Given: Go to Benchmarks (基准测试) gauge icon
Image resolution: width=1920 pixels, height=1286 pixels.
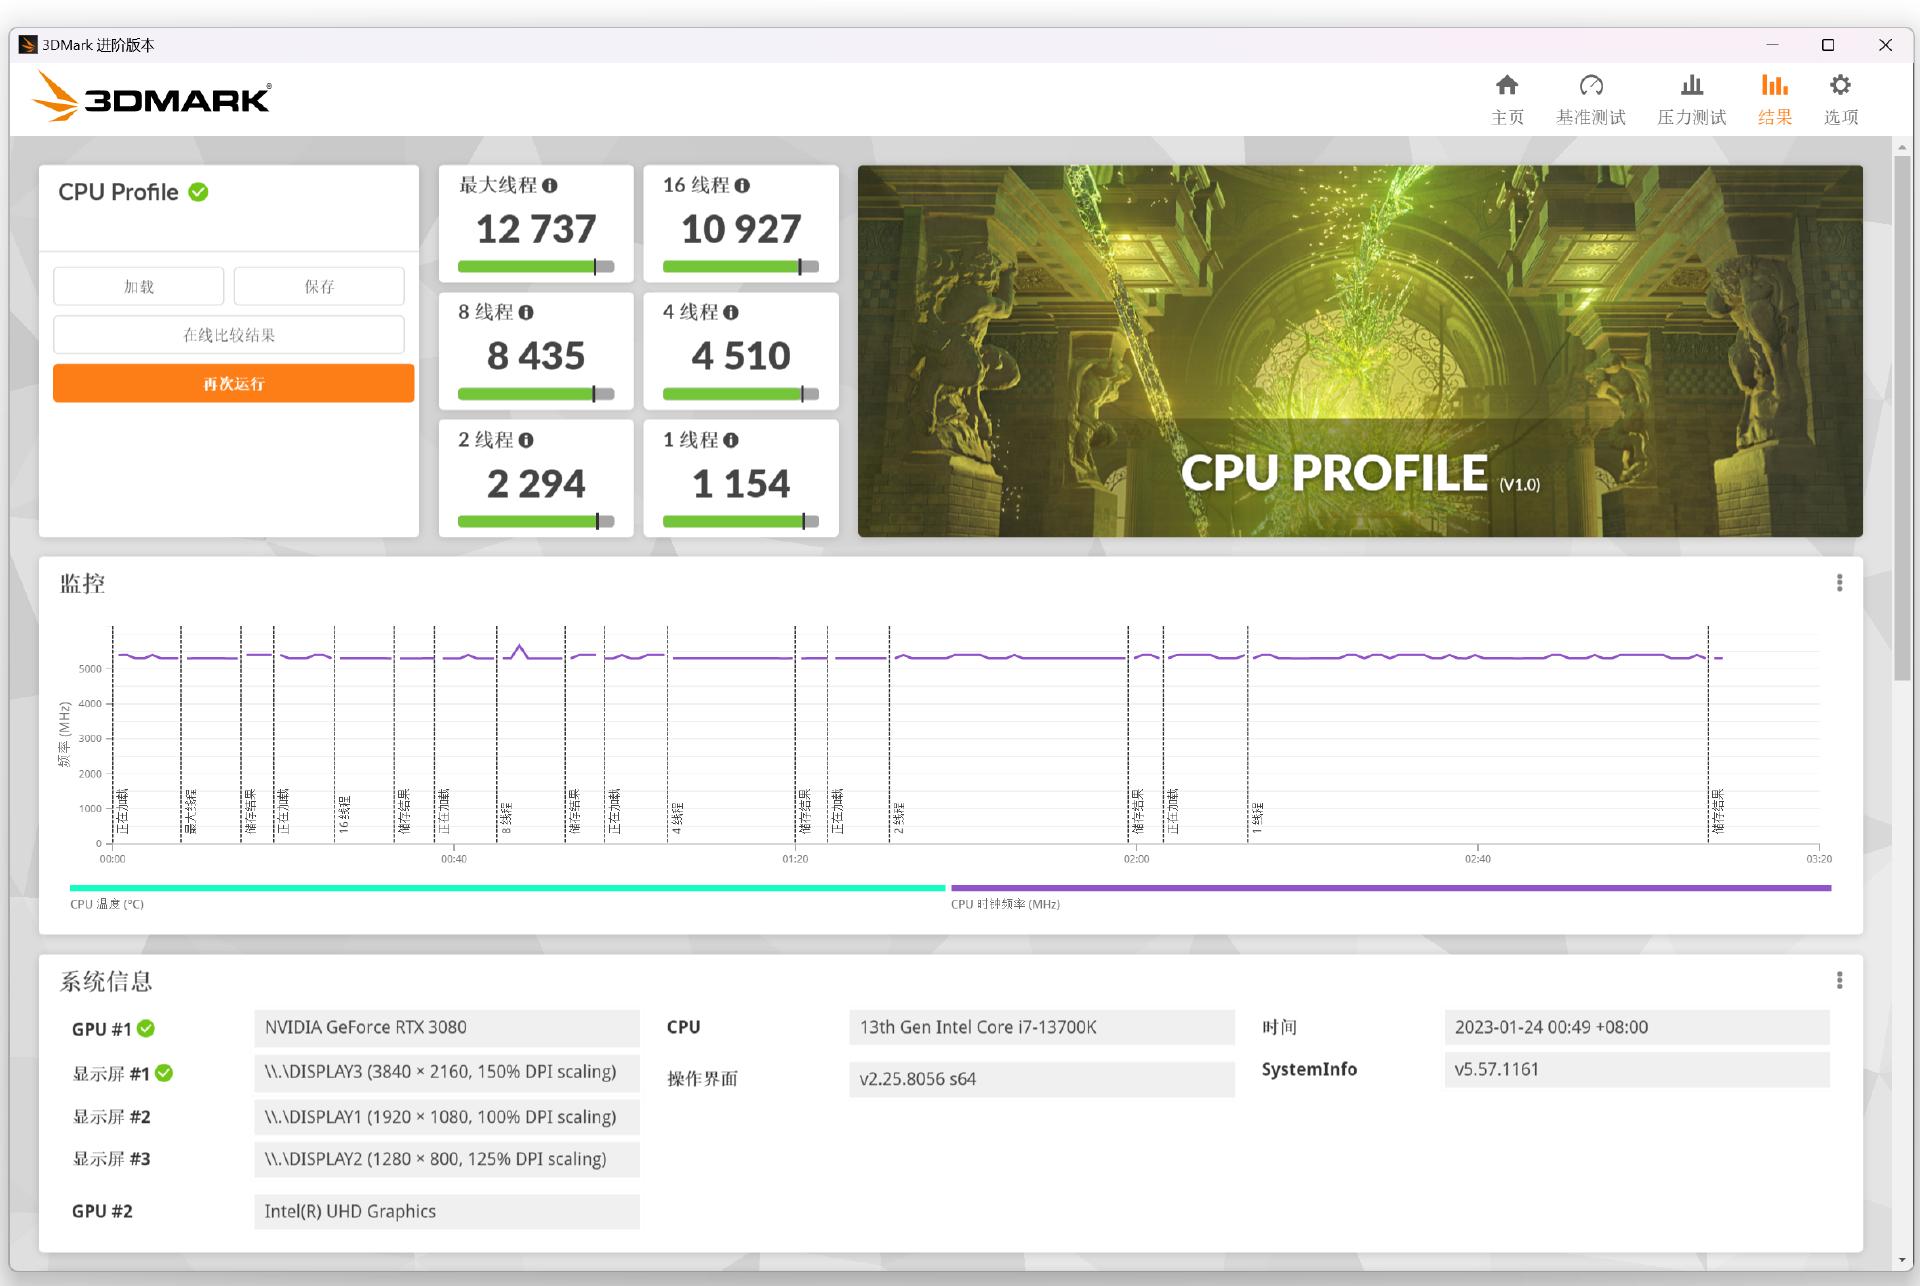Looking at the screenshot, I should click(x=1590, y=86).
